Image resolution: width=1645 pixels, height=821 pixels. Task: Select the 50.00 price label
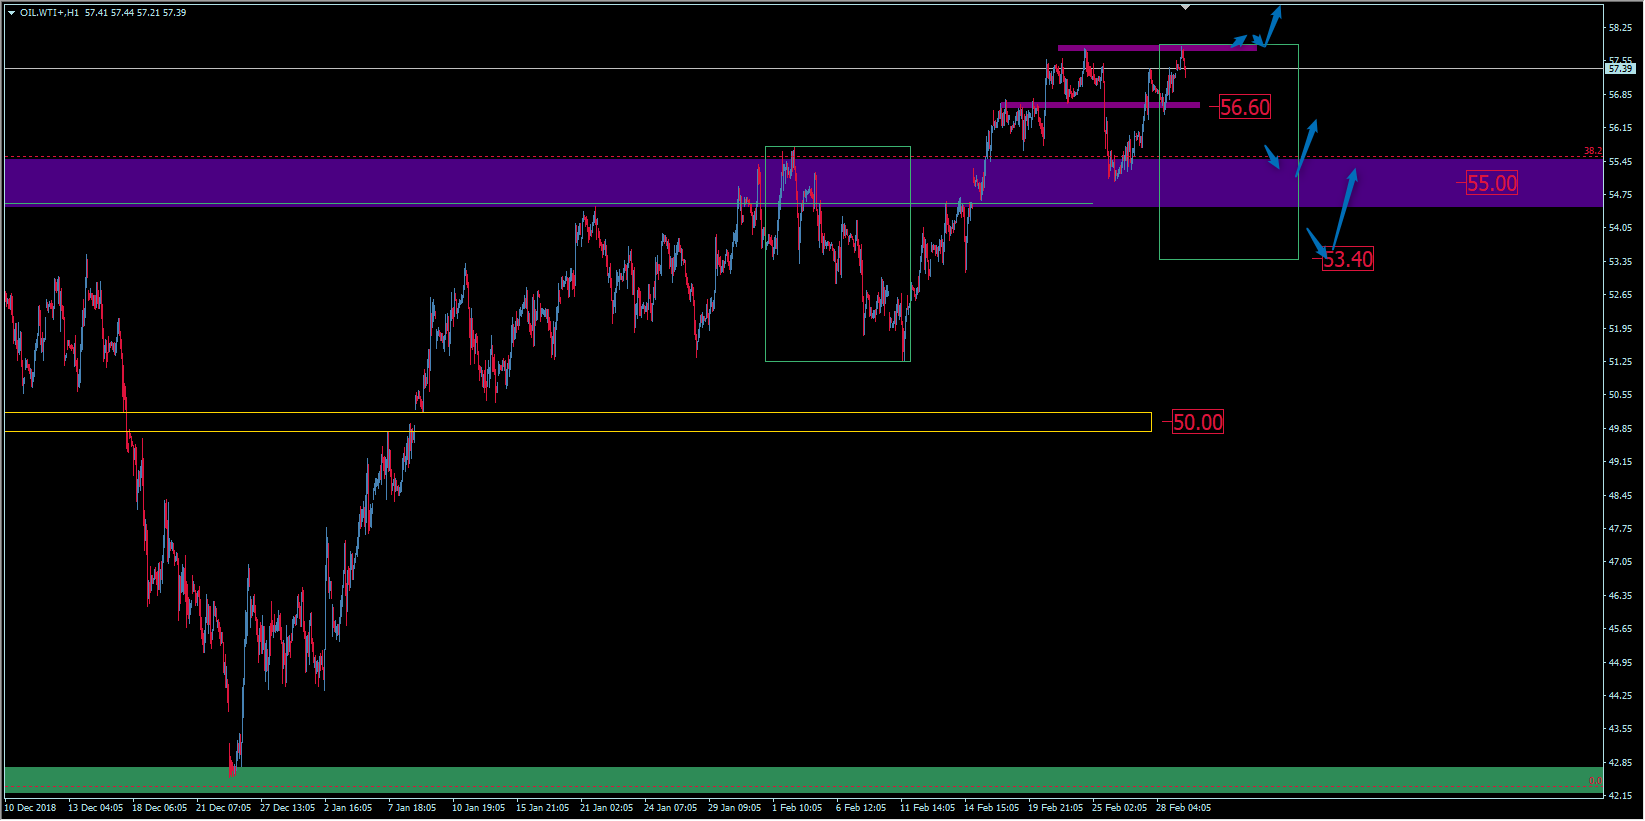[1197, 422]
